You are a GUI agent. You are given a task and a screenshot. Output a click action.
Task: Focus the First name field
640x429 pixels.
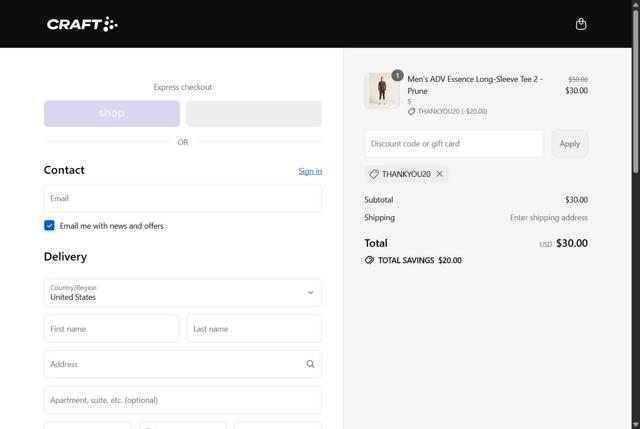click(111, 329)
